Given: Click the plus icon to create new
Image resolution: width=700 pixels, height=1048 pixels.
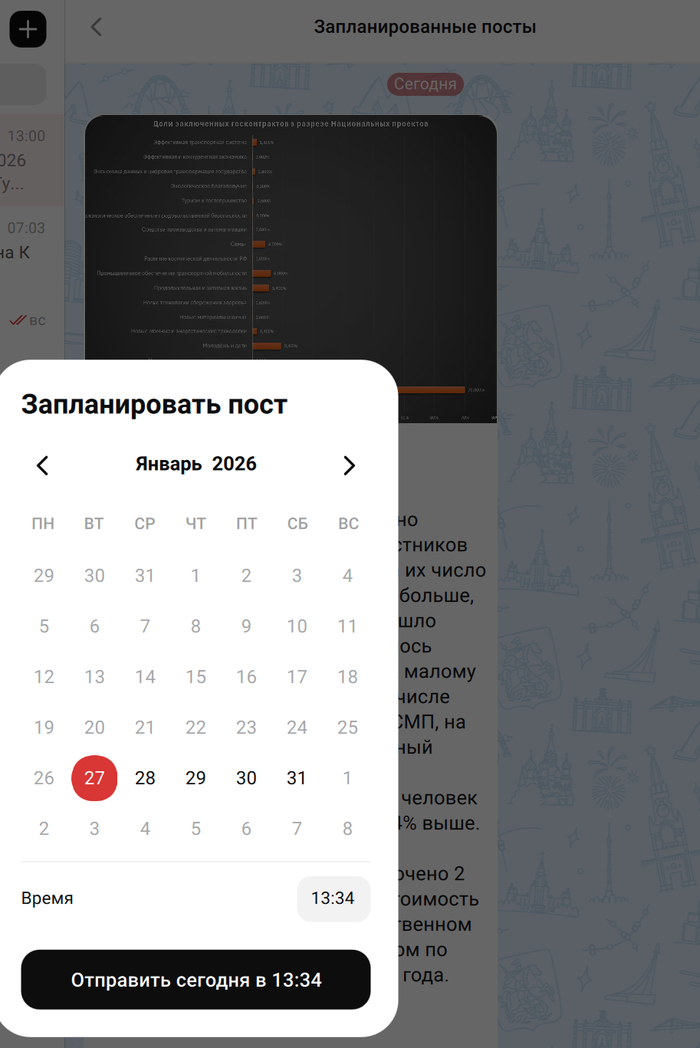Looking at the screenshot, I should tap(28, 30).
